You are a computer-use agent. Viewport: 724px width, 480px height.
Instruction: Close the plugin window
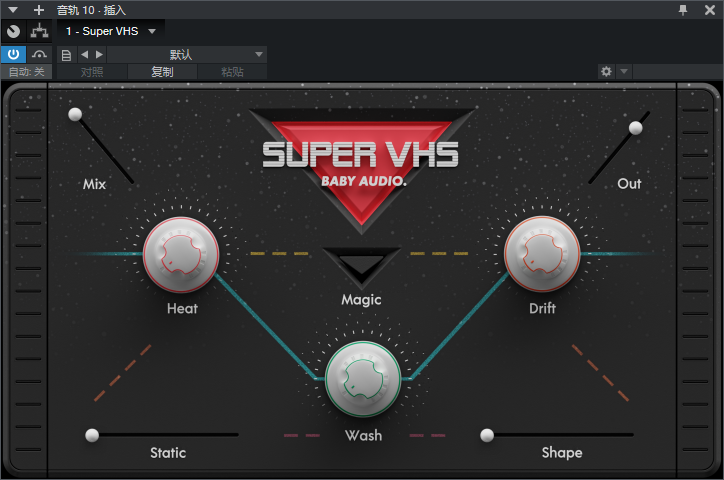coord(710,10)
